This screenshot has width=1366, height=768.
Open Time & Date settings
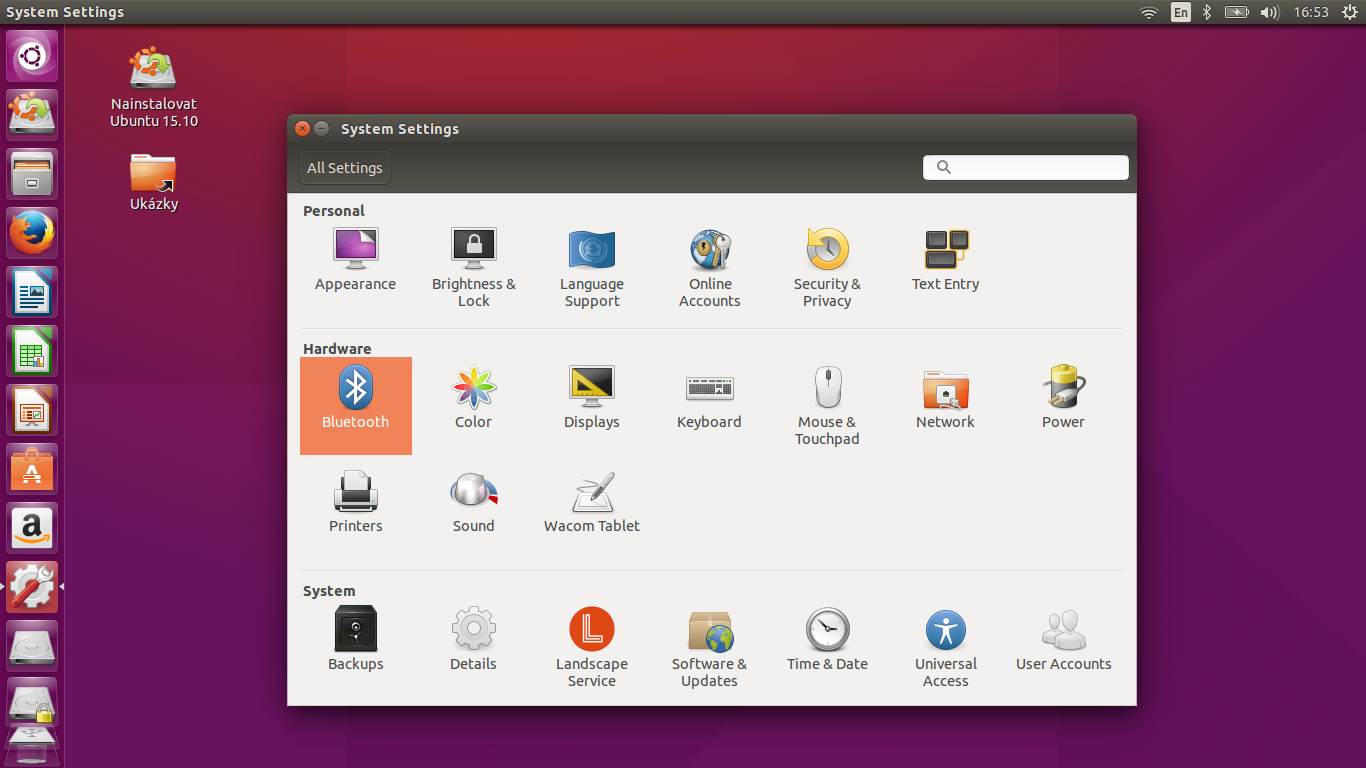(x=827, y=639)
